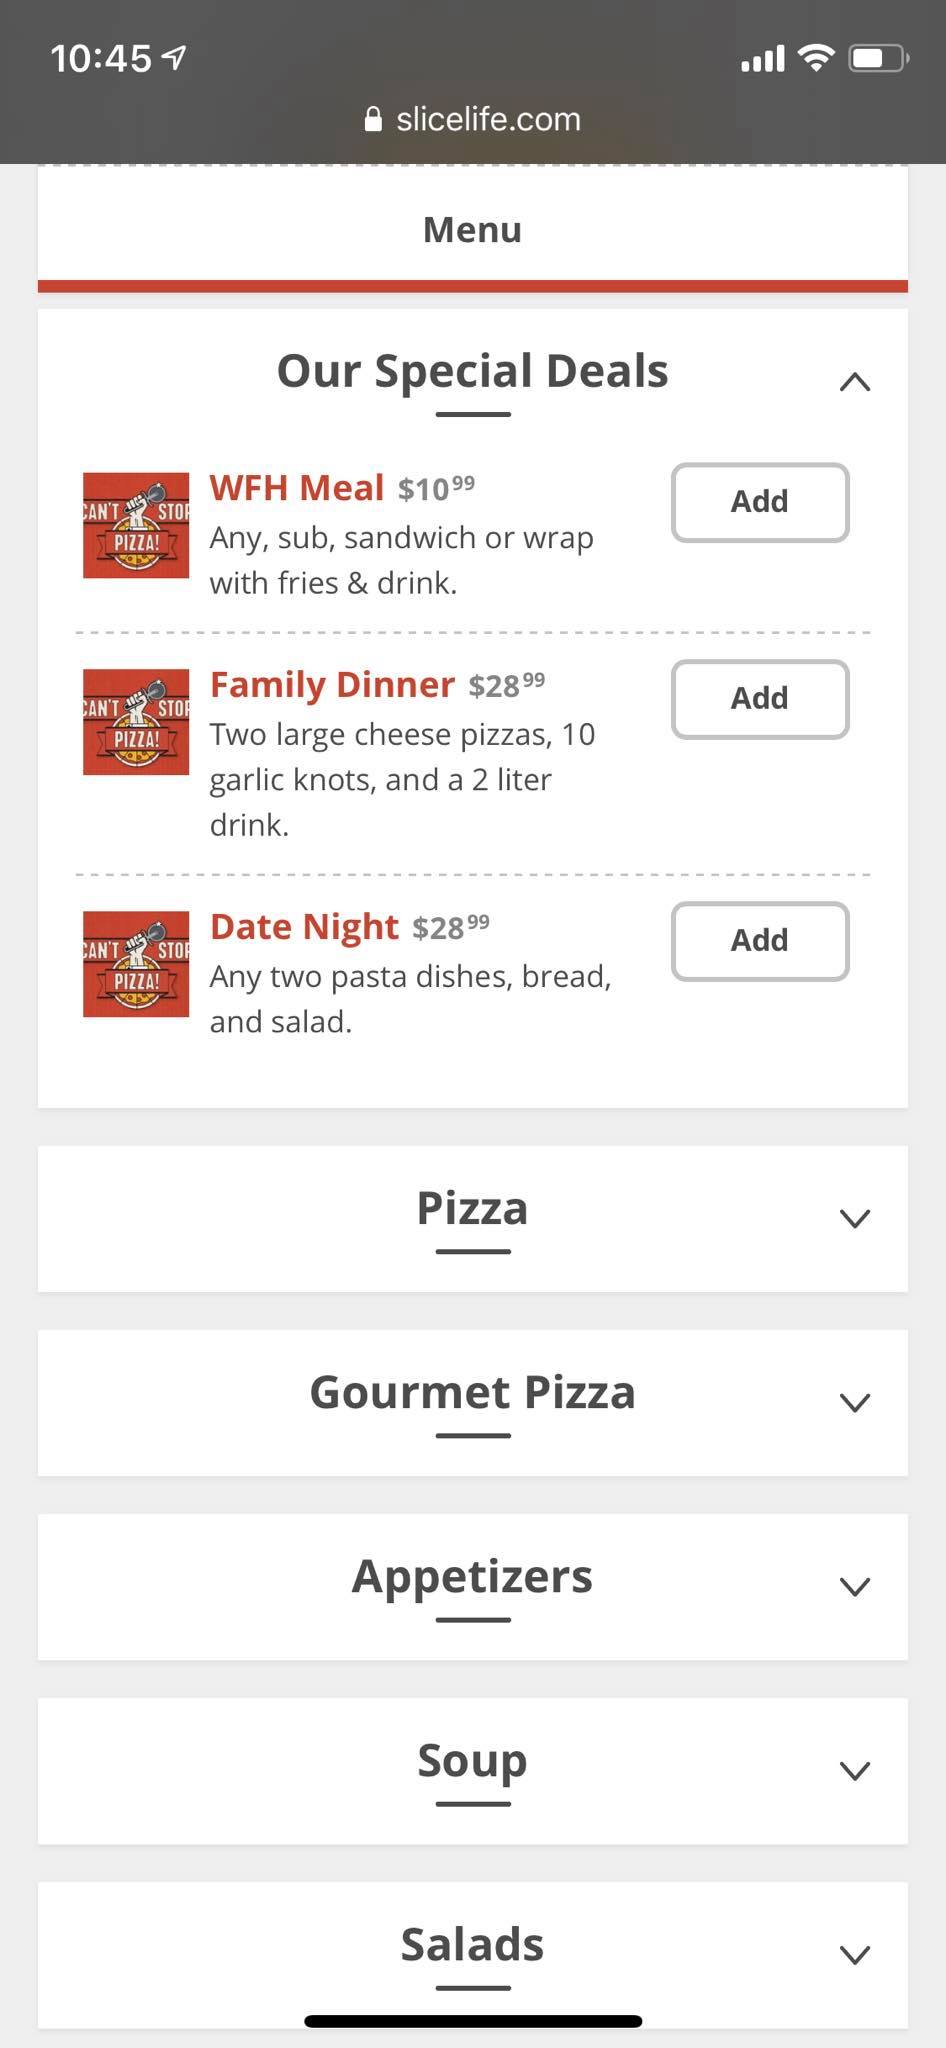This screenshot has width=946, height=2048.
Task: Tap the location arrow in status bar
Action: tap(175, 59)
